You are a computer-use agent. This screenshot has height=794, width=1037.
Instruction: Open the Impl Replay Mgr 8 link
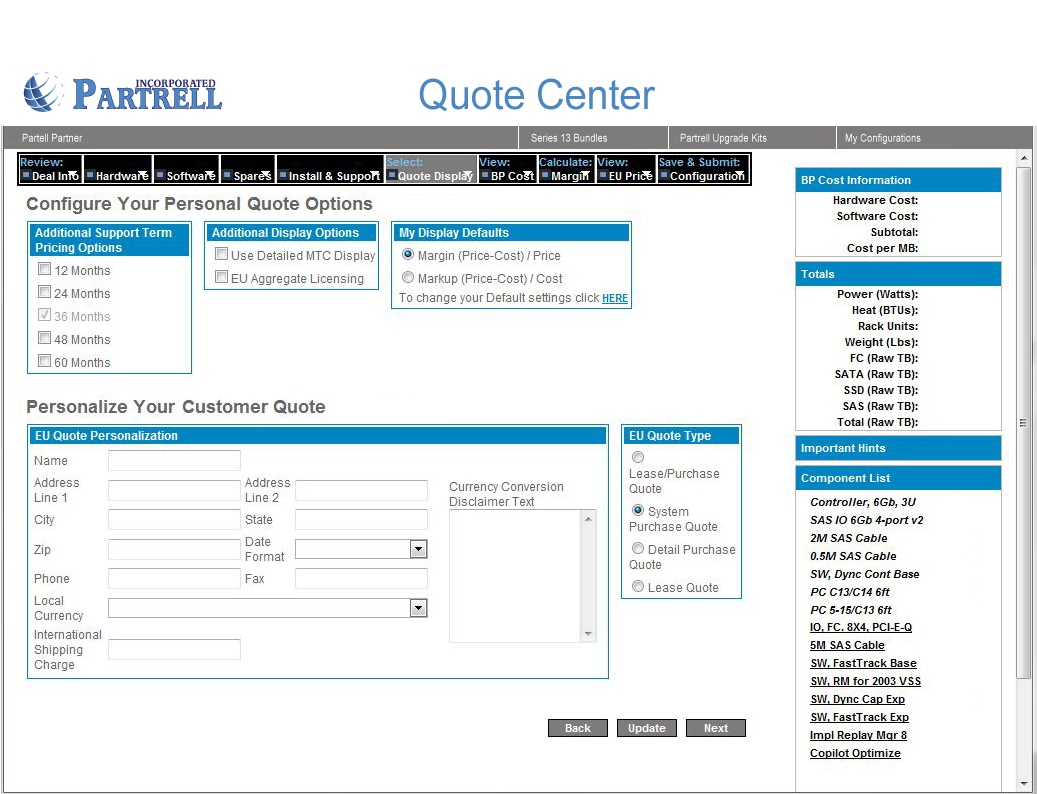[x=858, y=734]
